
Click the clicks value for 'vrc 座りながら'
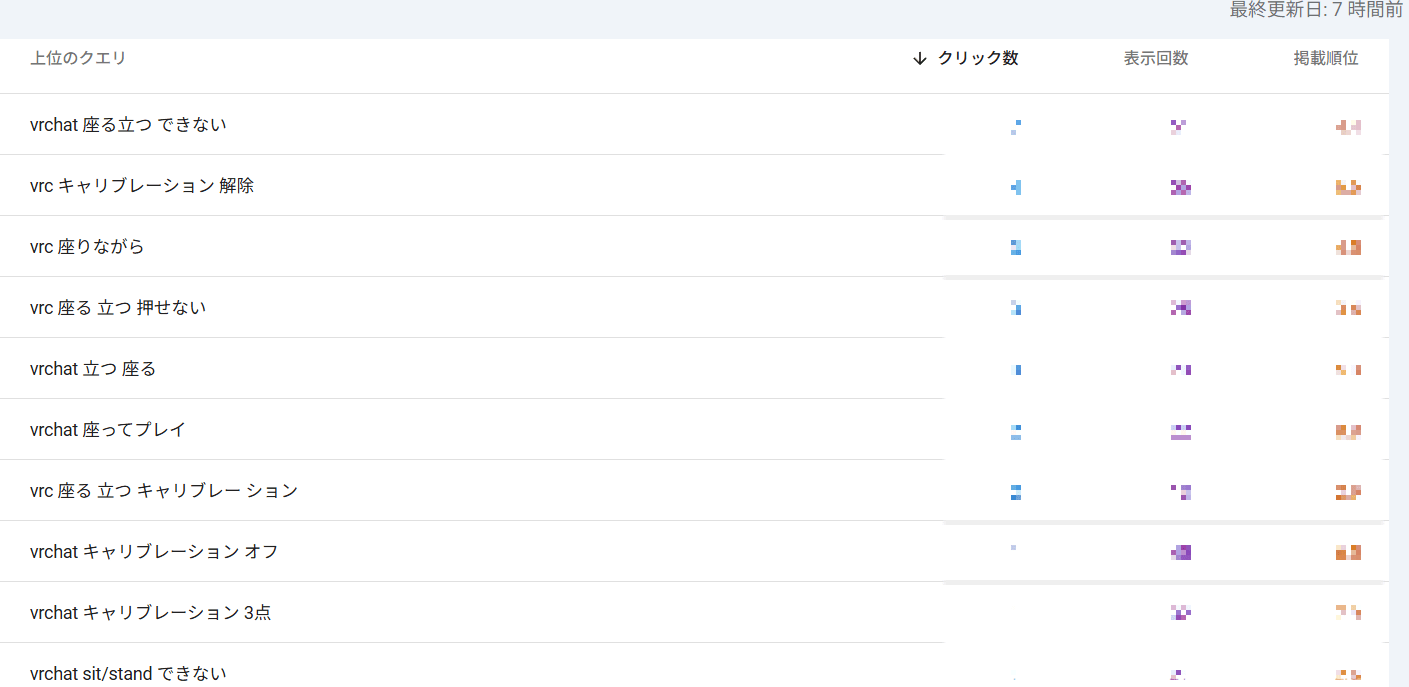coord(1015,247)
